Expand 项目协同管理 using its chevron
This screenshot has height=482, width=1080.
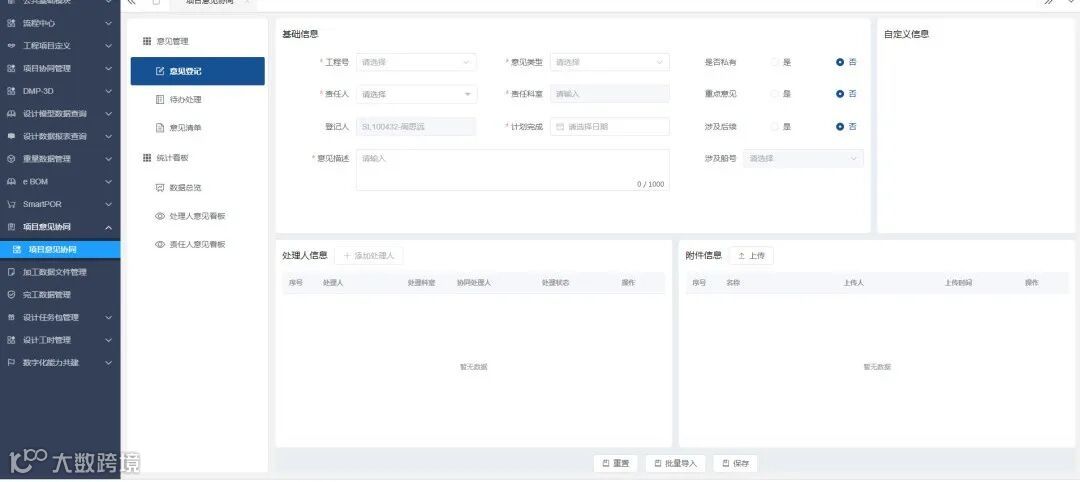point(108,69)
